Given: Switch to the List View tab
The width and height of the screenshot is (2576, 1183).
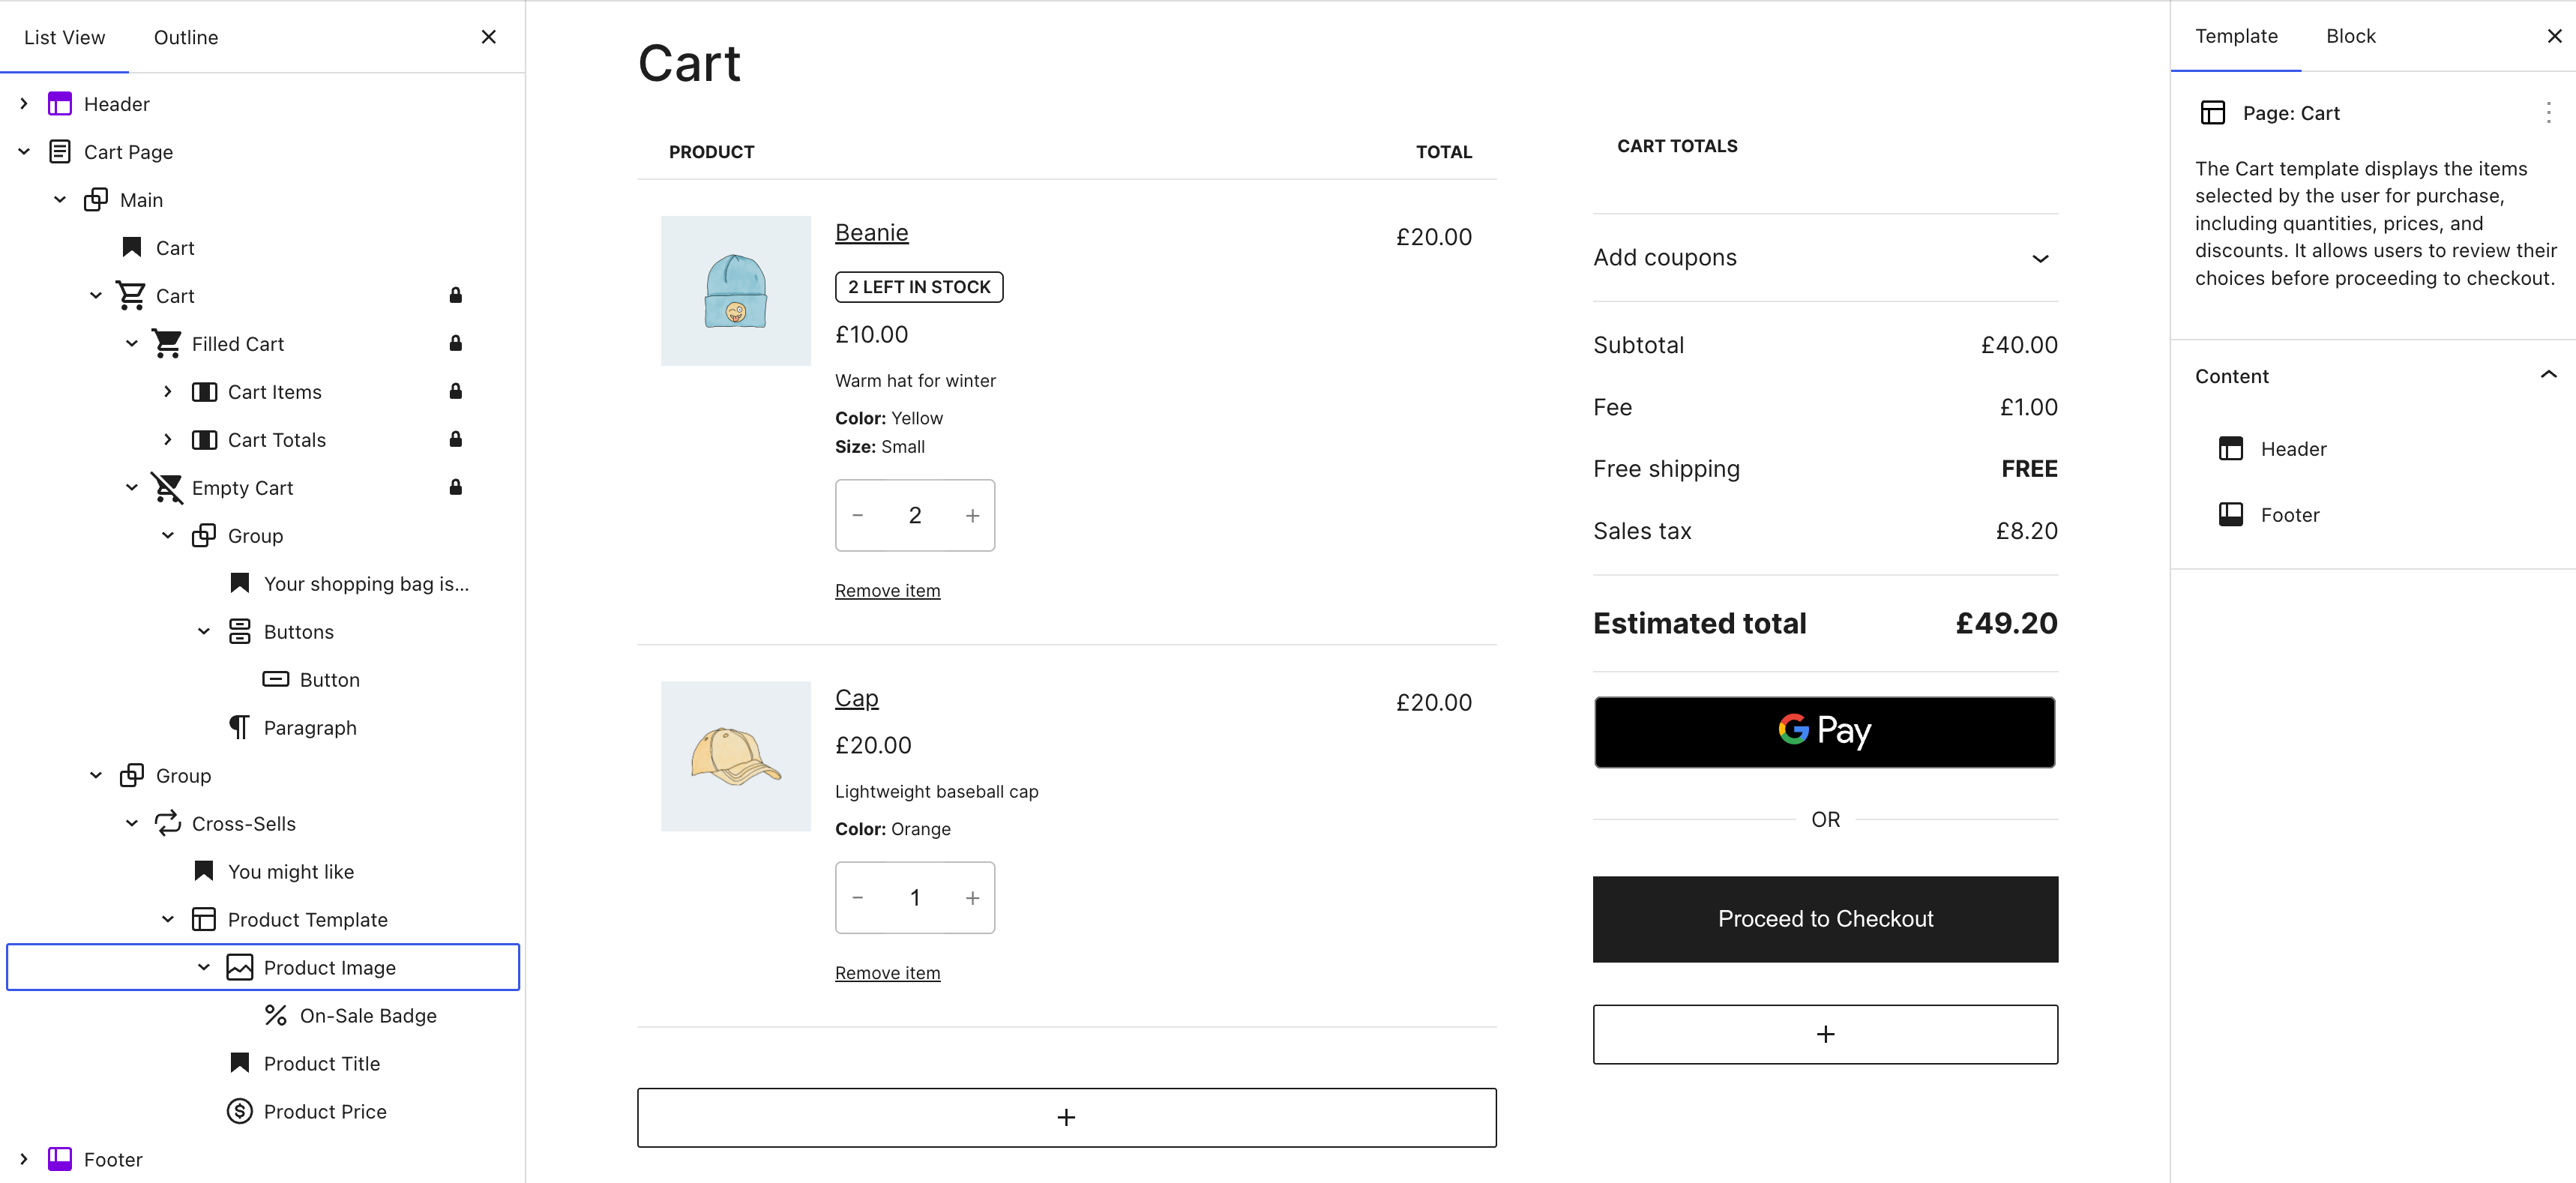Looking at the screenshot, I should click(64, 38).
